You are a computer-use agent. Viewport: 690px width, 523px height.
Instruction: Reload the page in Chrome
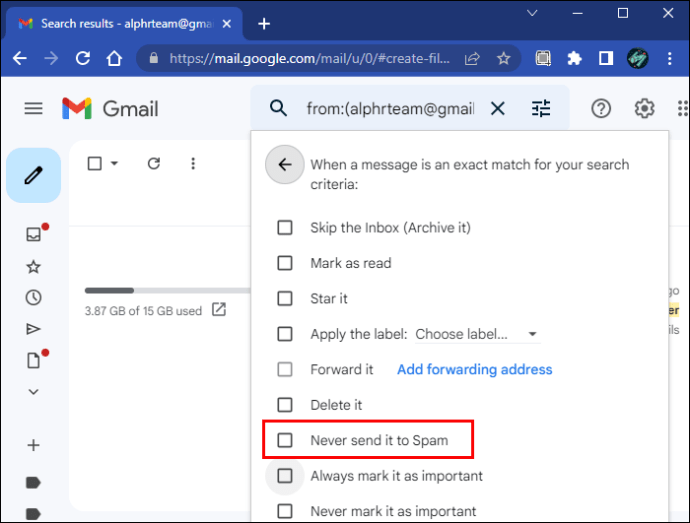pos(83,58)
